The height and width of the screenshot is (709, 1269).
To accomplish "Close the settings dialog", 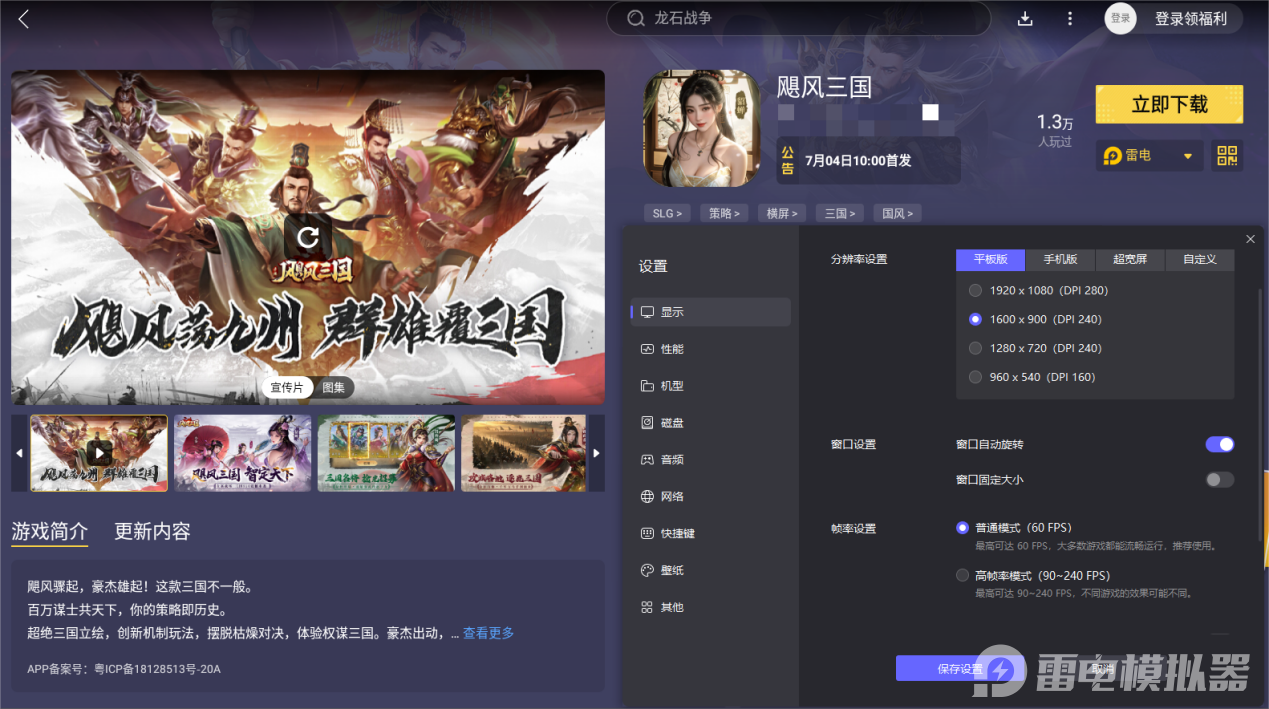I will coord(1250,239).
